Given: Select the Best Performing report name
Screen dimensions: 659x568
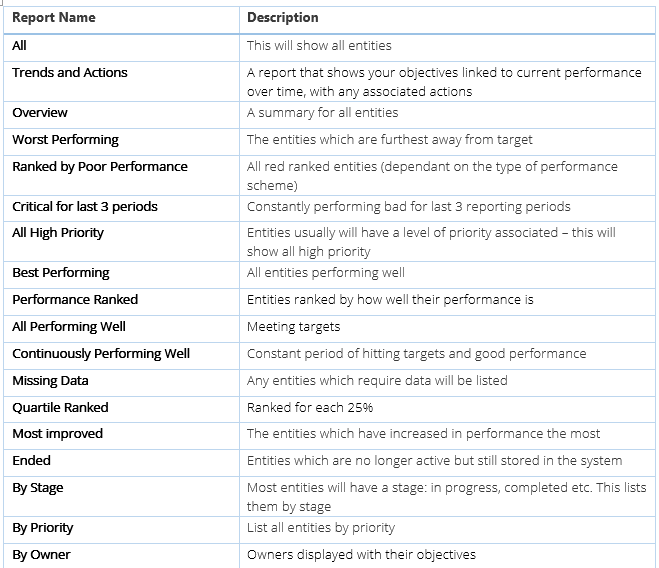Looking at the screenshot, I should (x=61, y=273).
